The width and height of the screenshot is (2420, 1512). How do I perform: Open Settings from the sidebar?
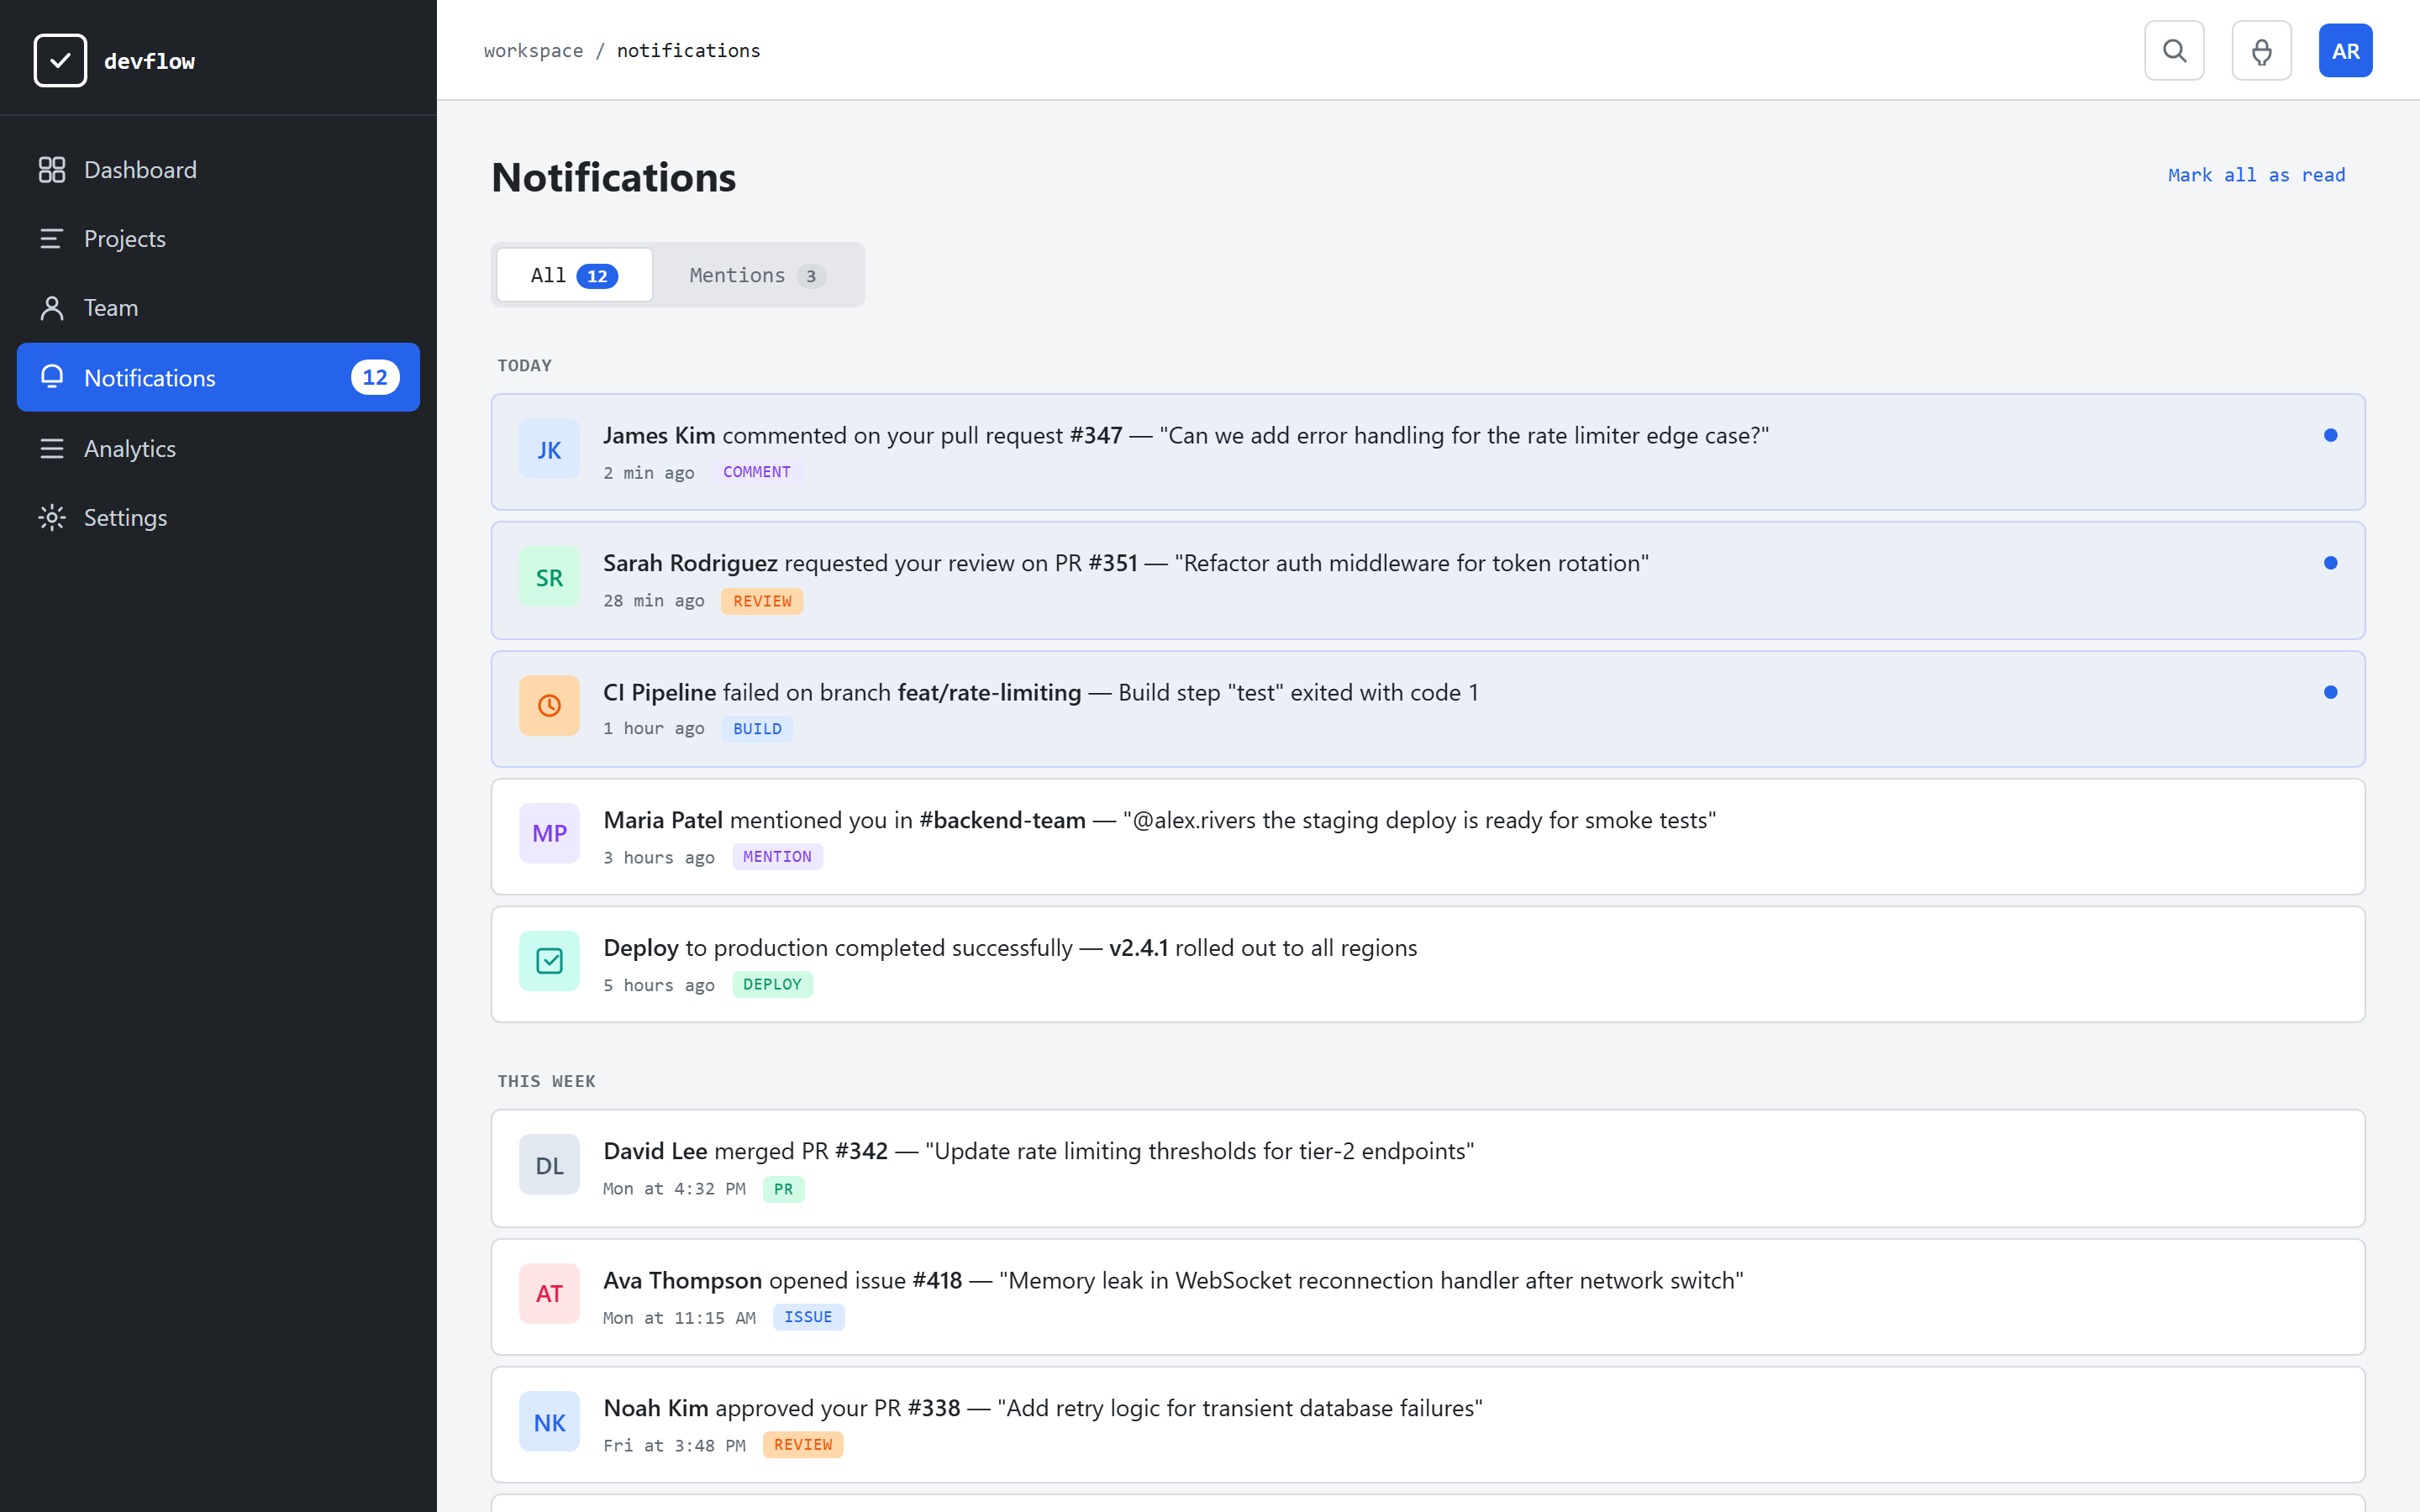click(218, 517)
